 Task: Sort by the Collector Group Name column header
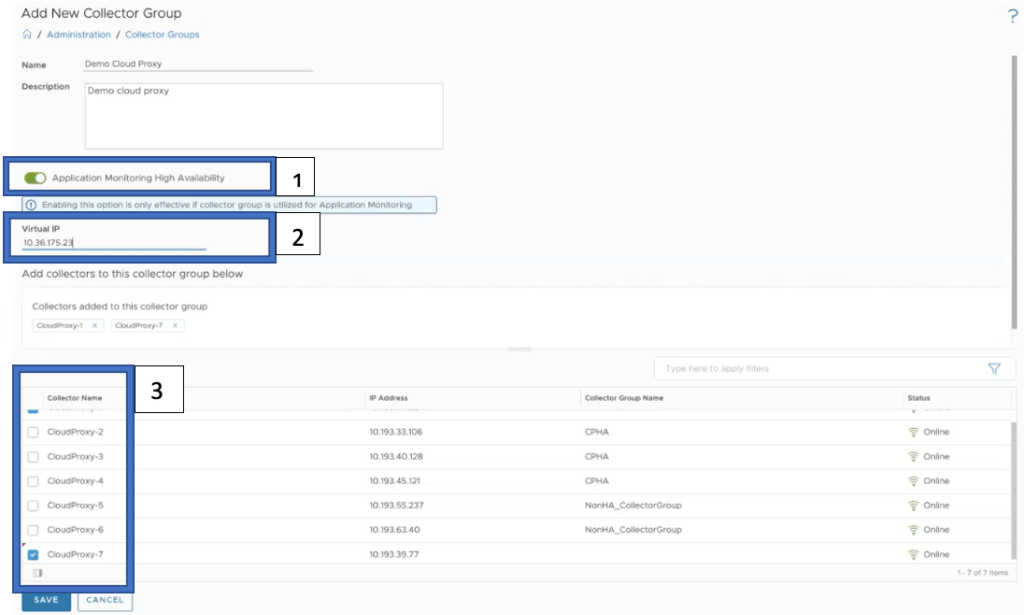pos(624,398)
